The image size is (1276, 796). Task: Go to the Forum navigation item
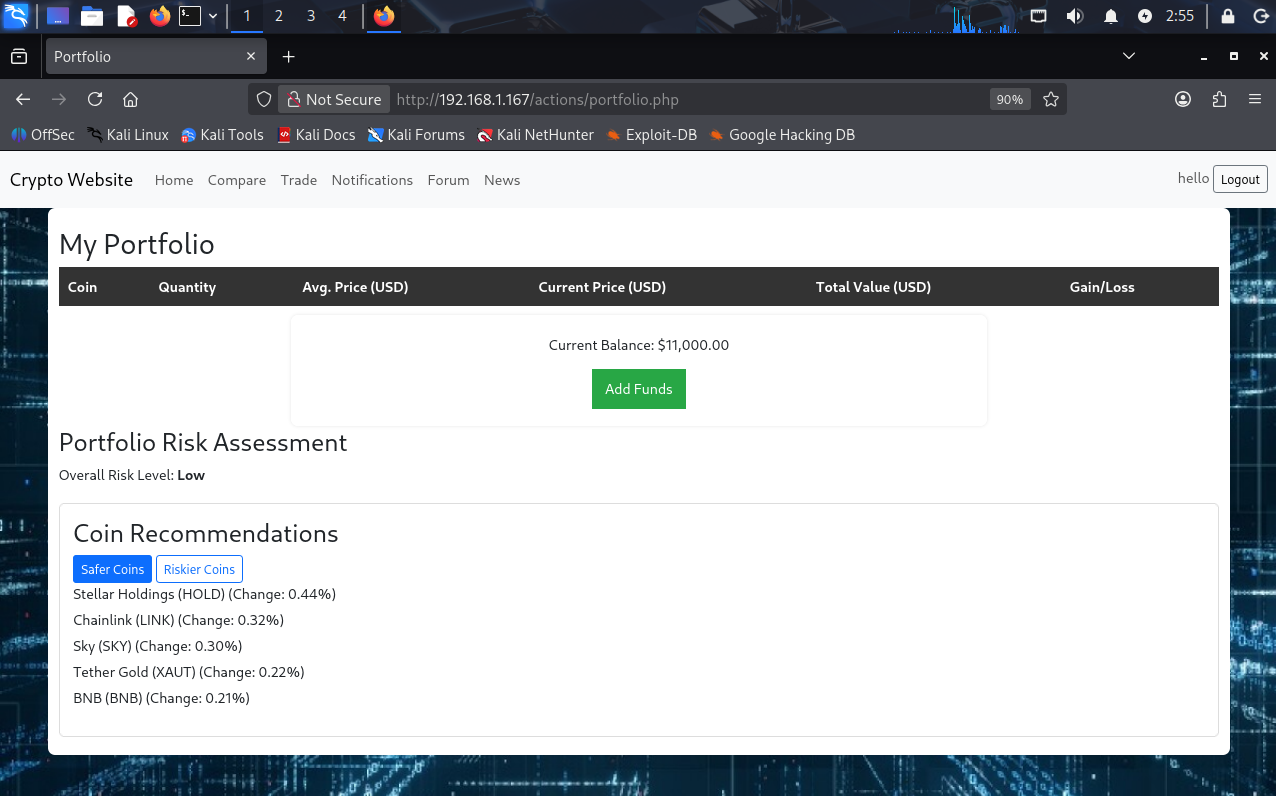coord(448,180)
